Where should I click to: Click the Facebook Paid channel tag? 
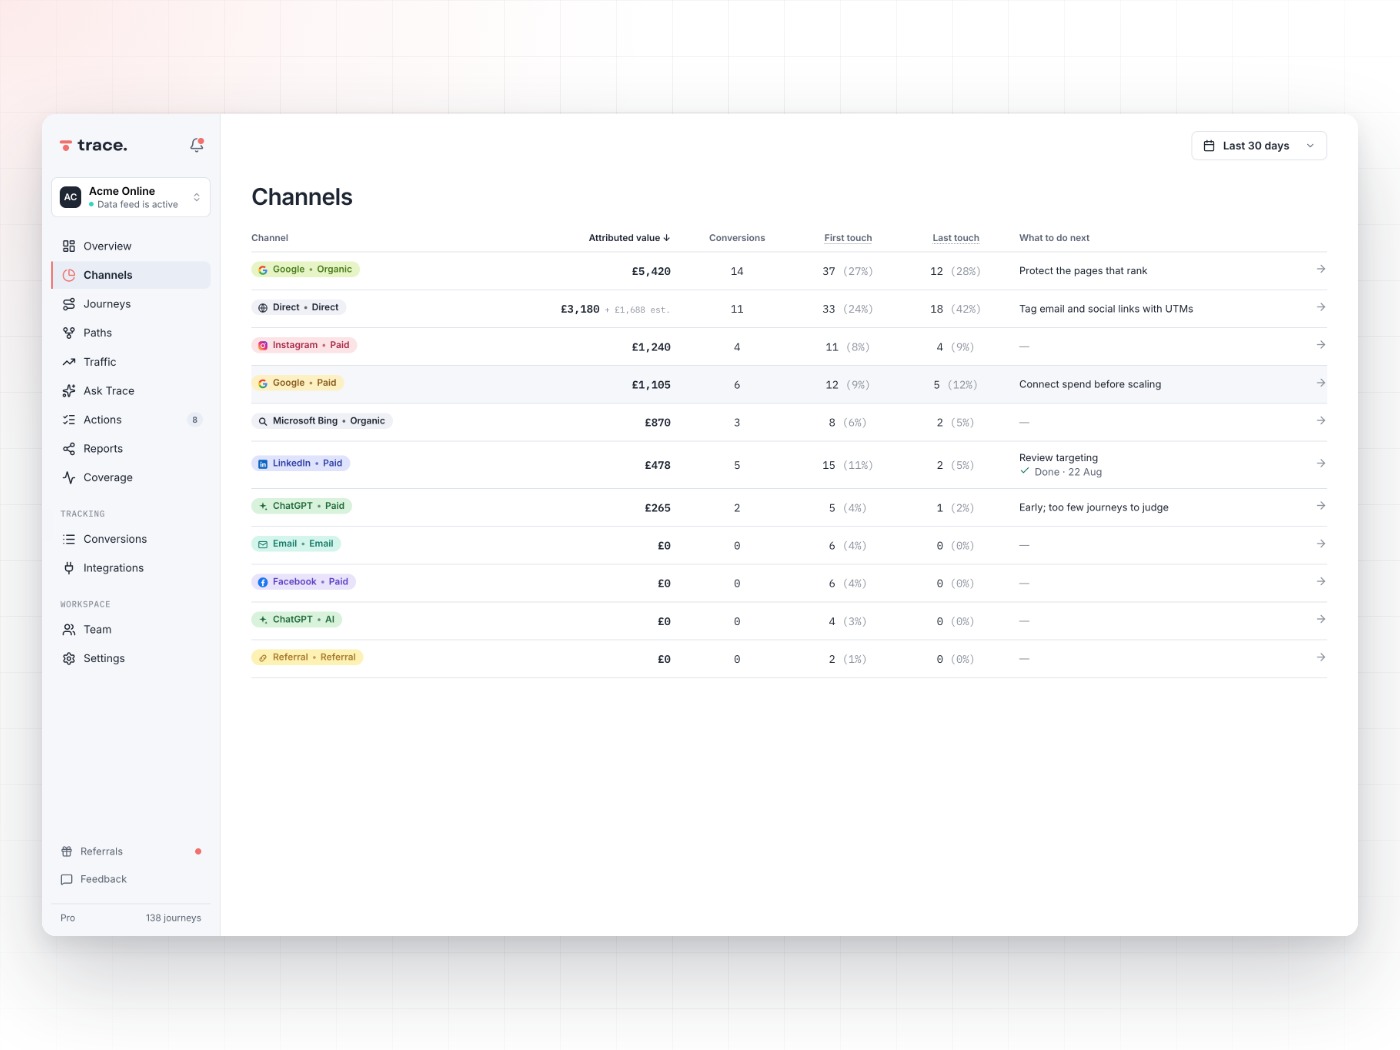click(304, 582)
